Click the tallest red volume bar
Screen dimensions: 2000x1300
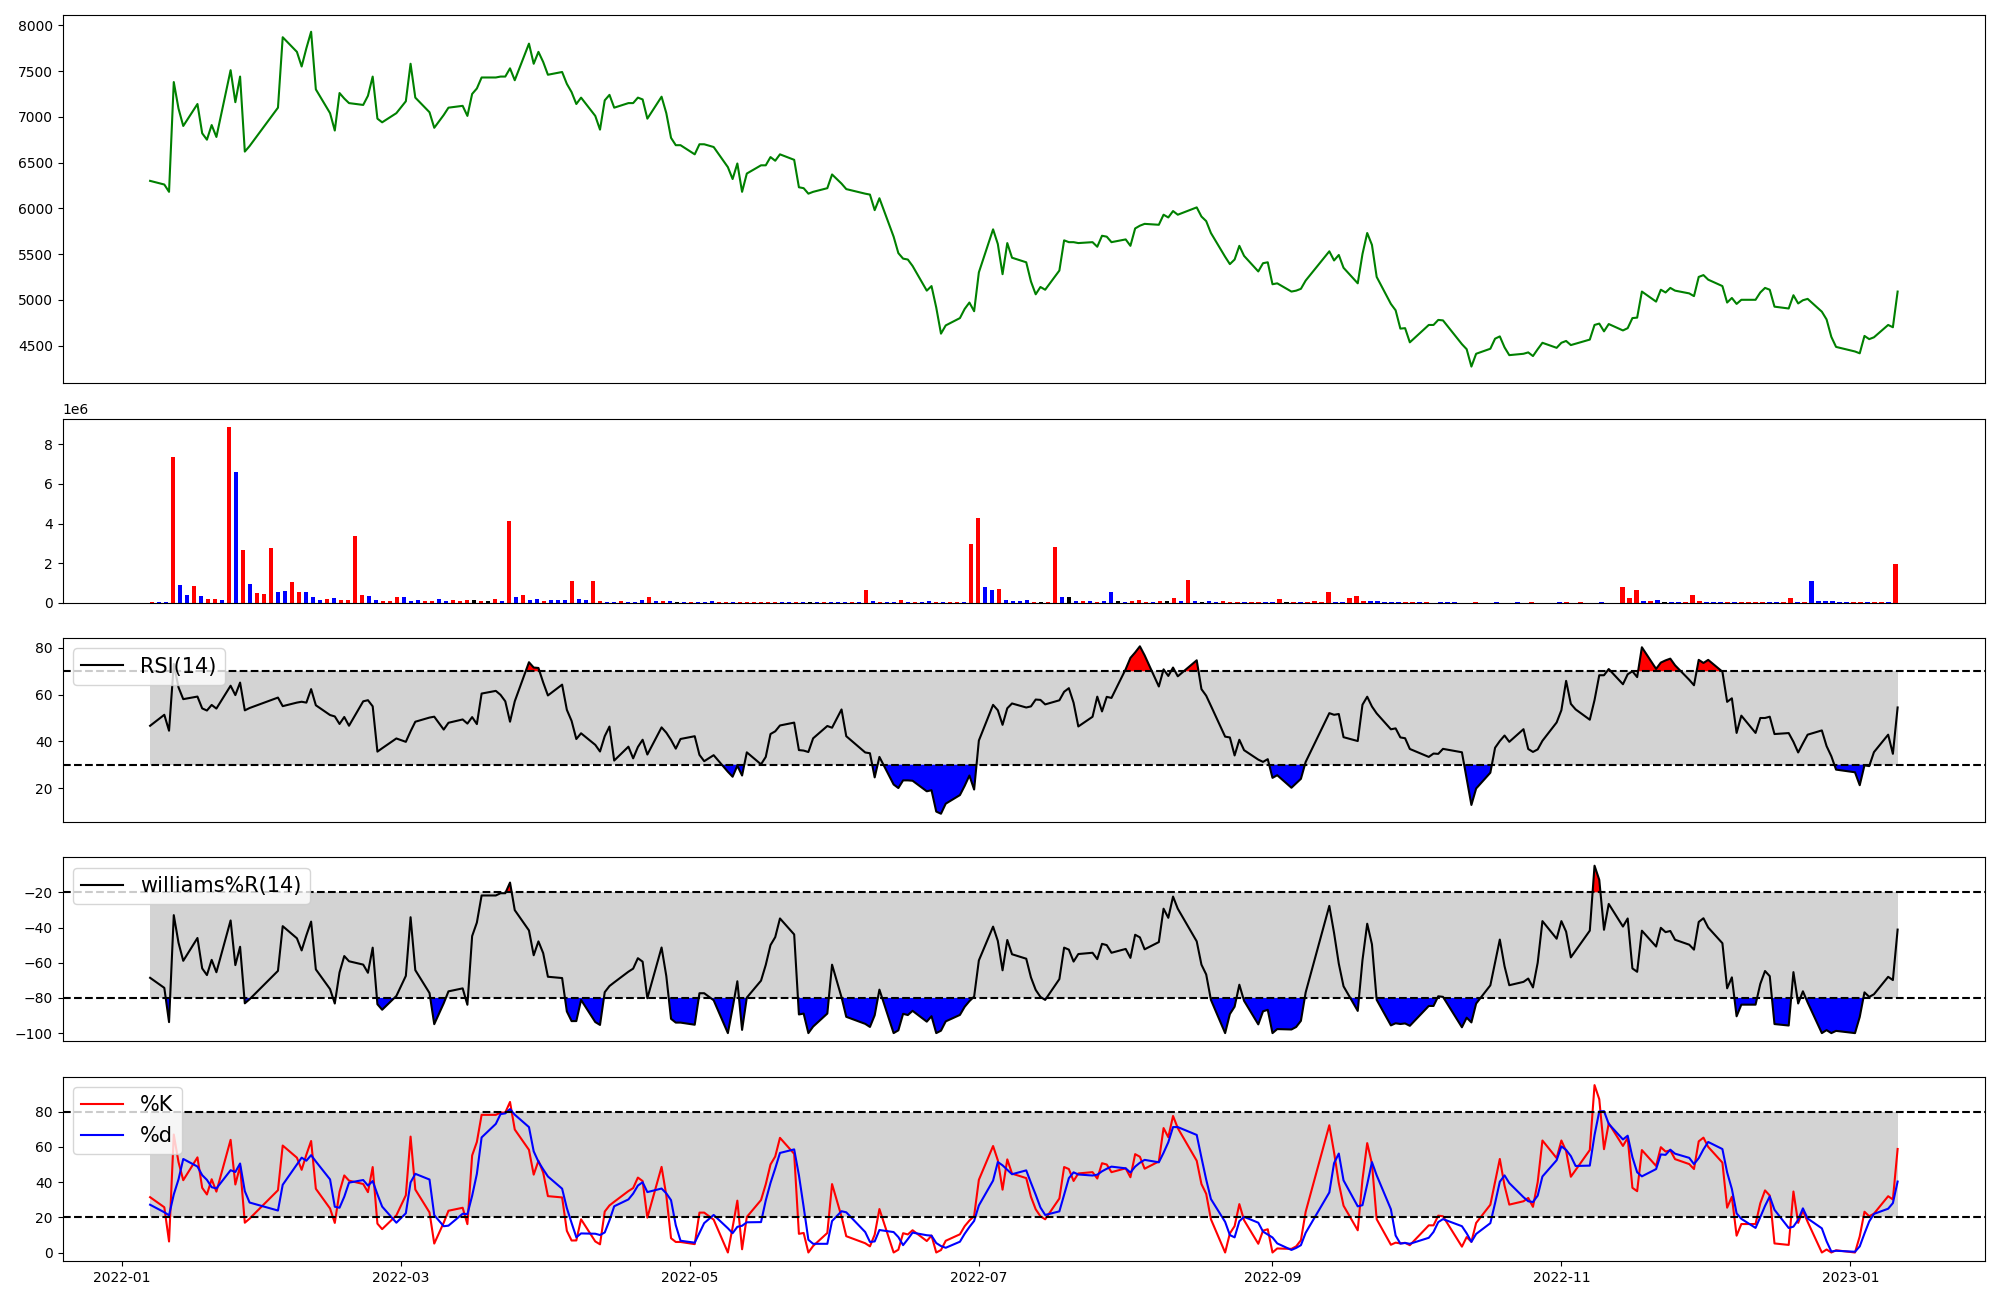229,515
